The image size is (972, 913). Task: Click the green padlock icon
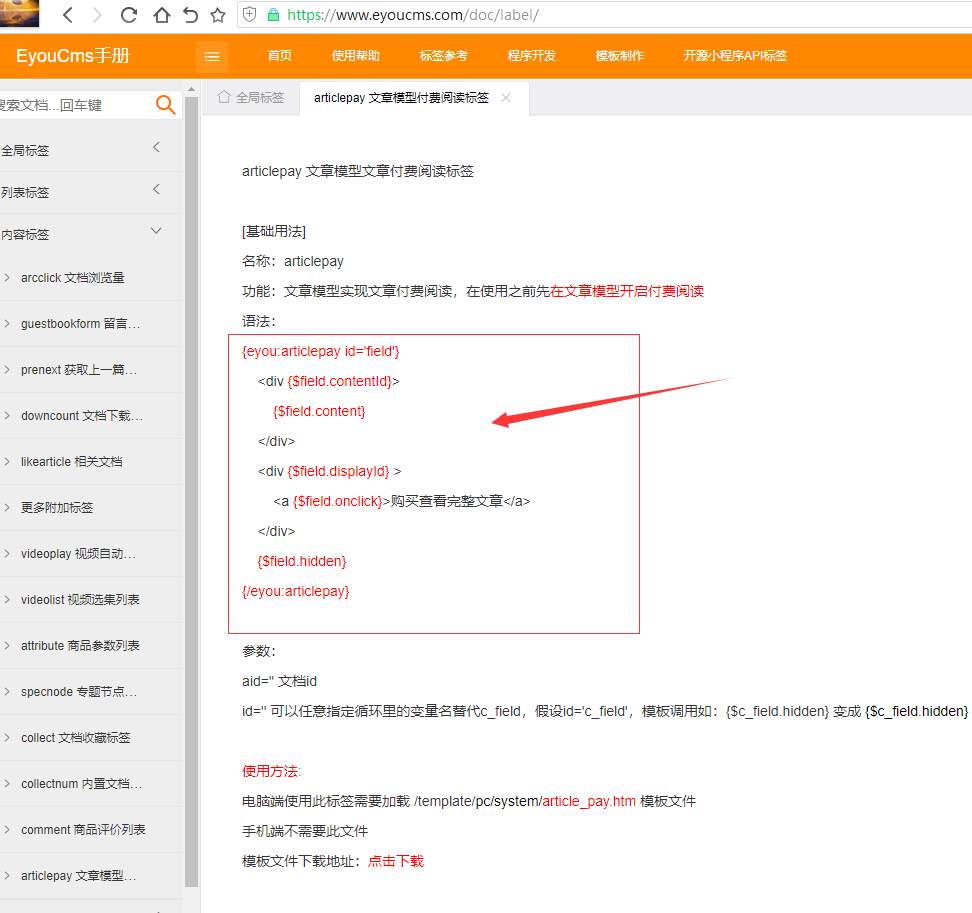pyautogui.click(x=273, y=15)
